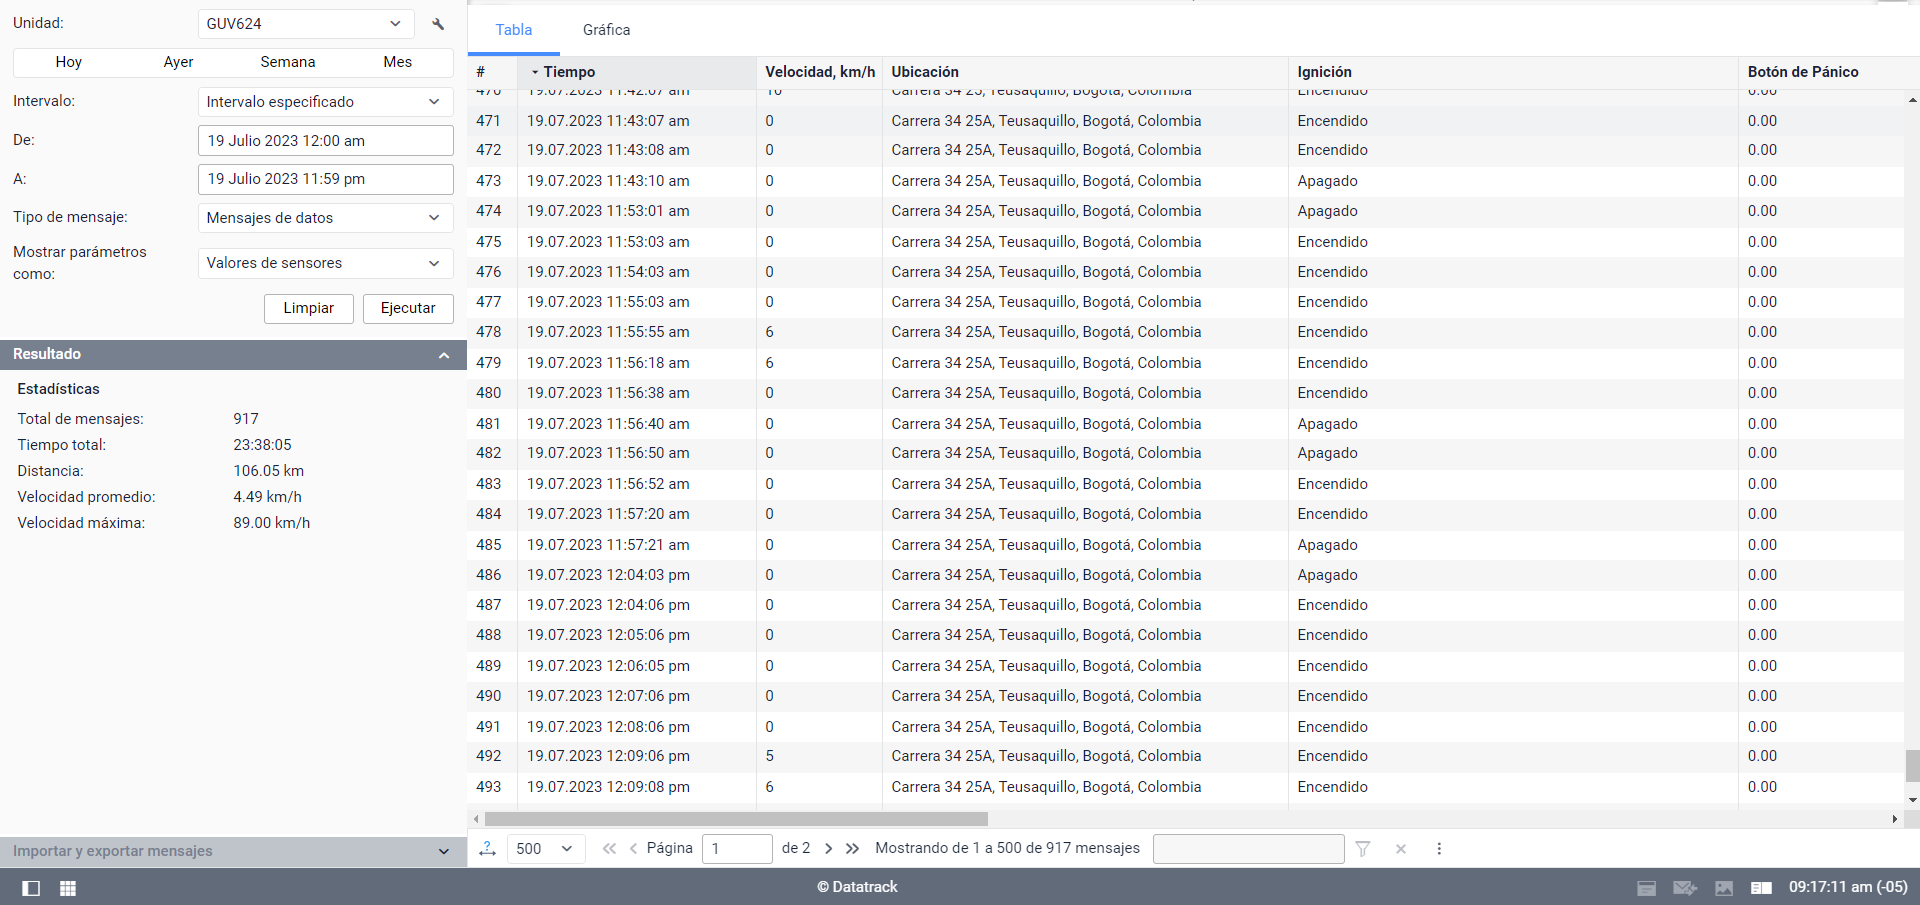Click the column auto-resize icon beside 500
Image resolution: width=1920 pixels, height=905 pixels.
tap(487, 849)
